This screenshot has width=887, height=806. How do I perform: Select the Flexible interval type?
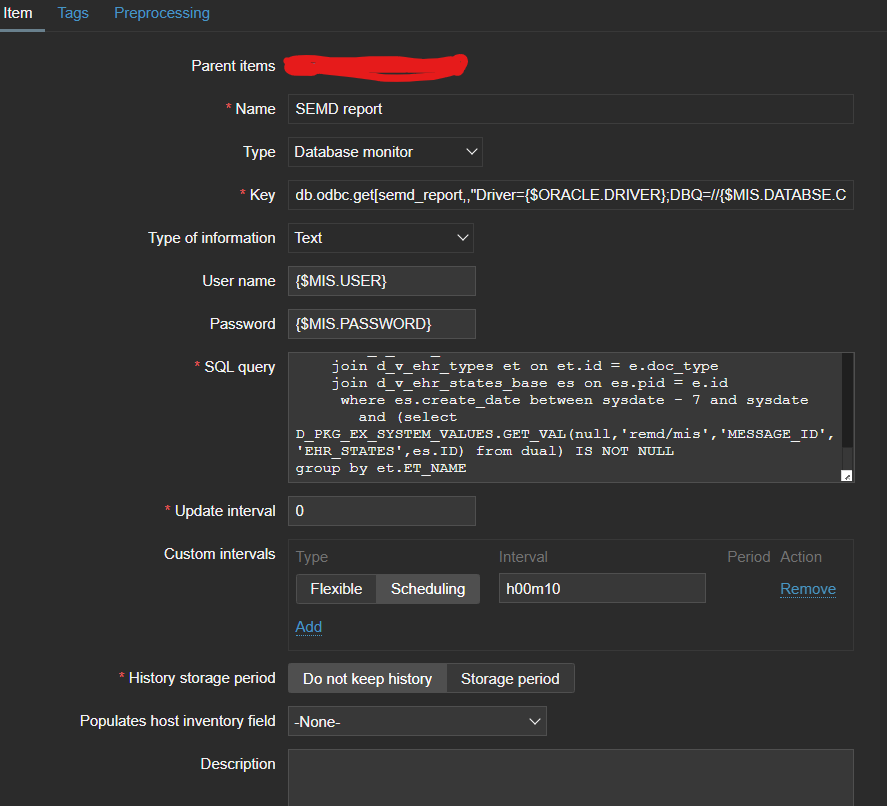pos(336,589)
